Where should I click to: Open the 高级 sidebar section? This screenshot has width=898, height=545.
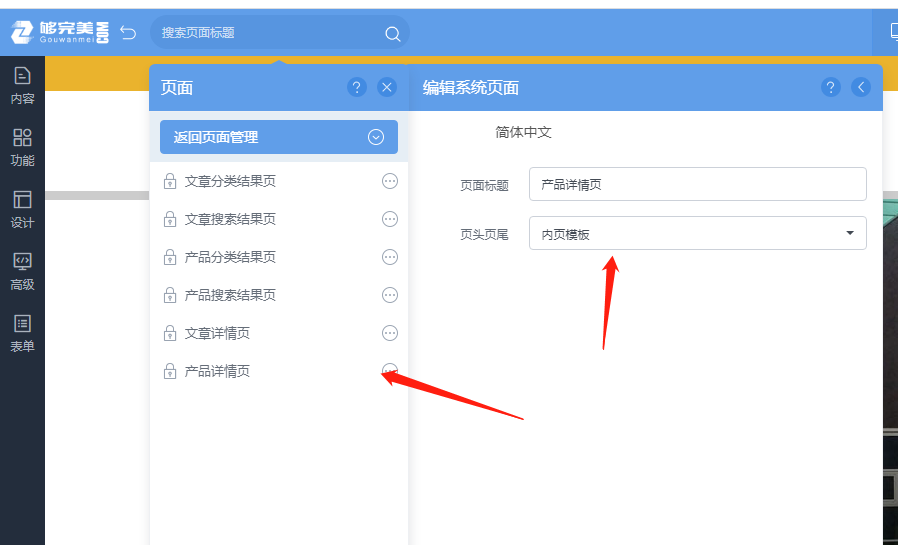point(22,271)
